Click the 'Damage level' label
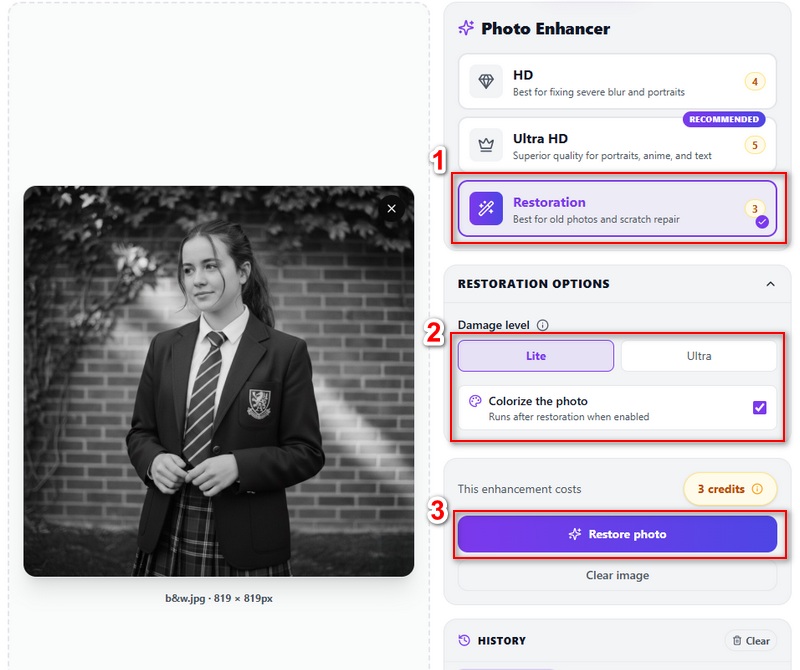800x670 pixels. [x=493, y=325]
